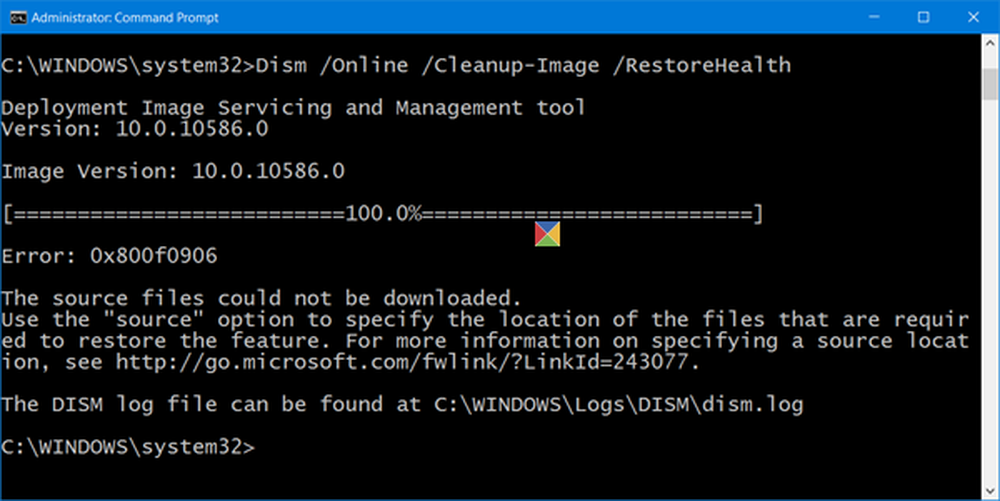This screenshot has height=501, width=1000.
Task: Maximize the Command Prompt window
Action: click(923, 17)
